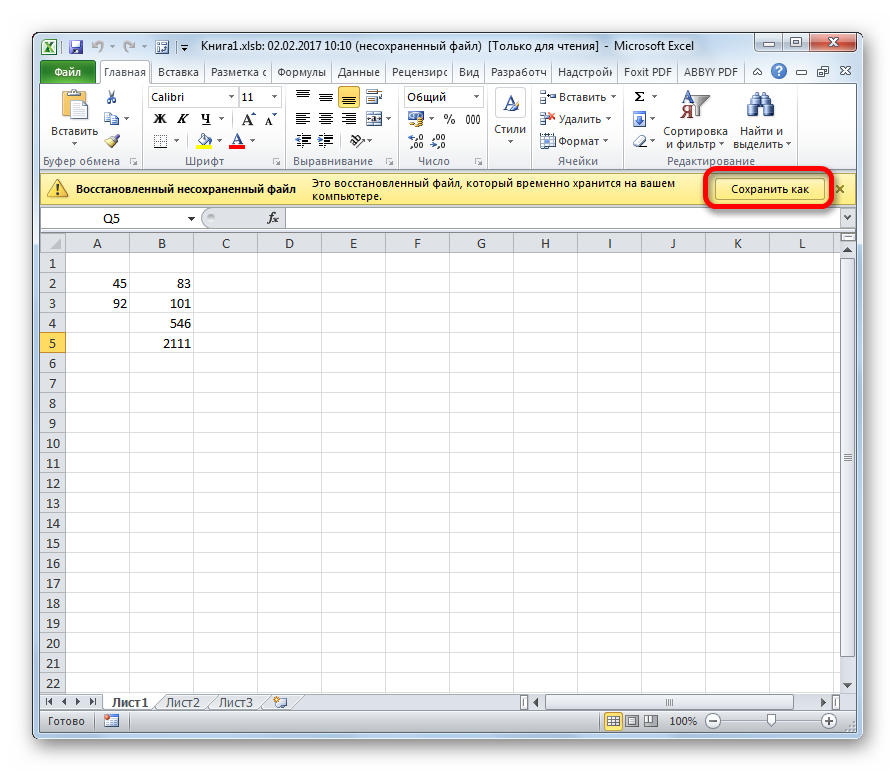The height and width of the screenshot is (772, 896).
Task: Open Sort and Filter tool
Action: click(x=695, y=119)
